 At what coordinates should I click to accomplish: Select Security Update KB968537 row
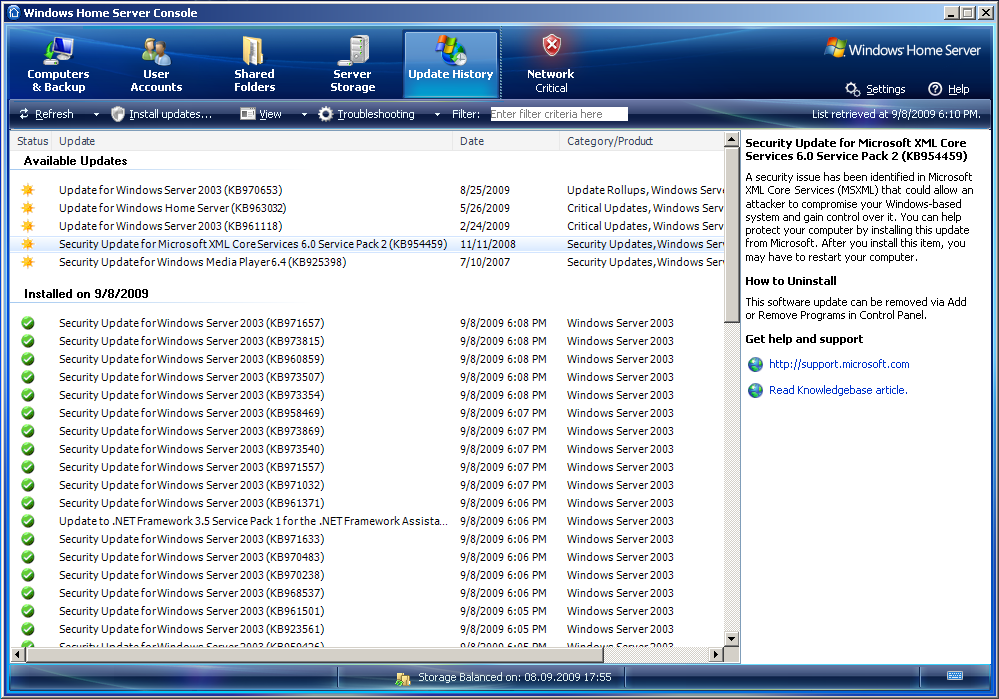point(368,593)
